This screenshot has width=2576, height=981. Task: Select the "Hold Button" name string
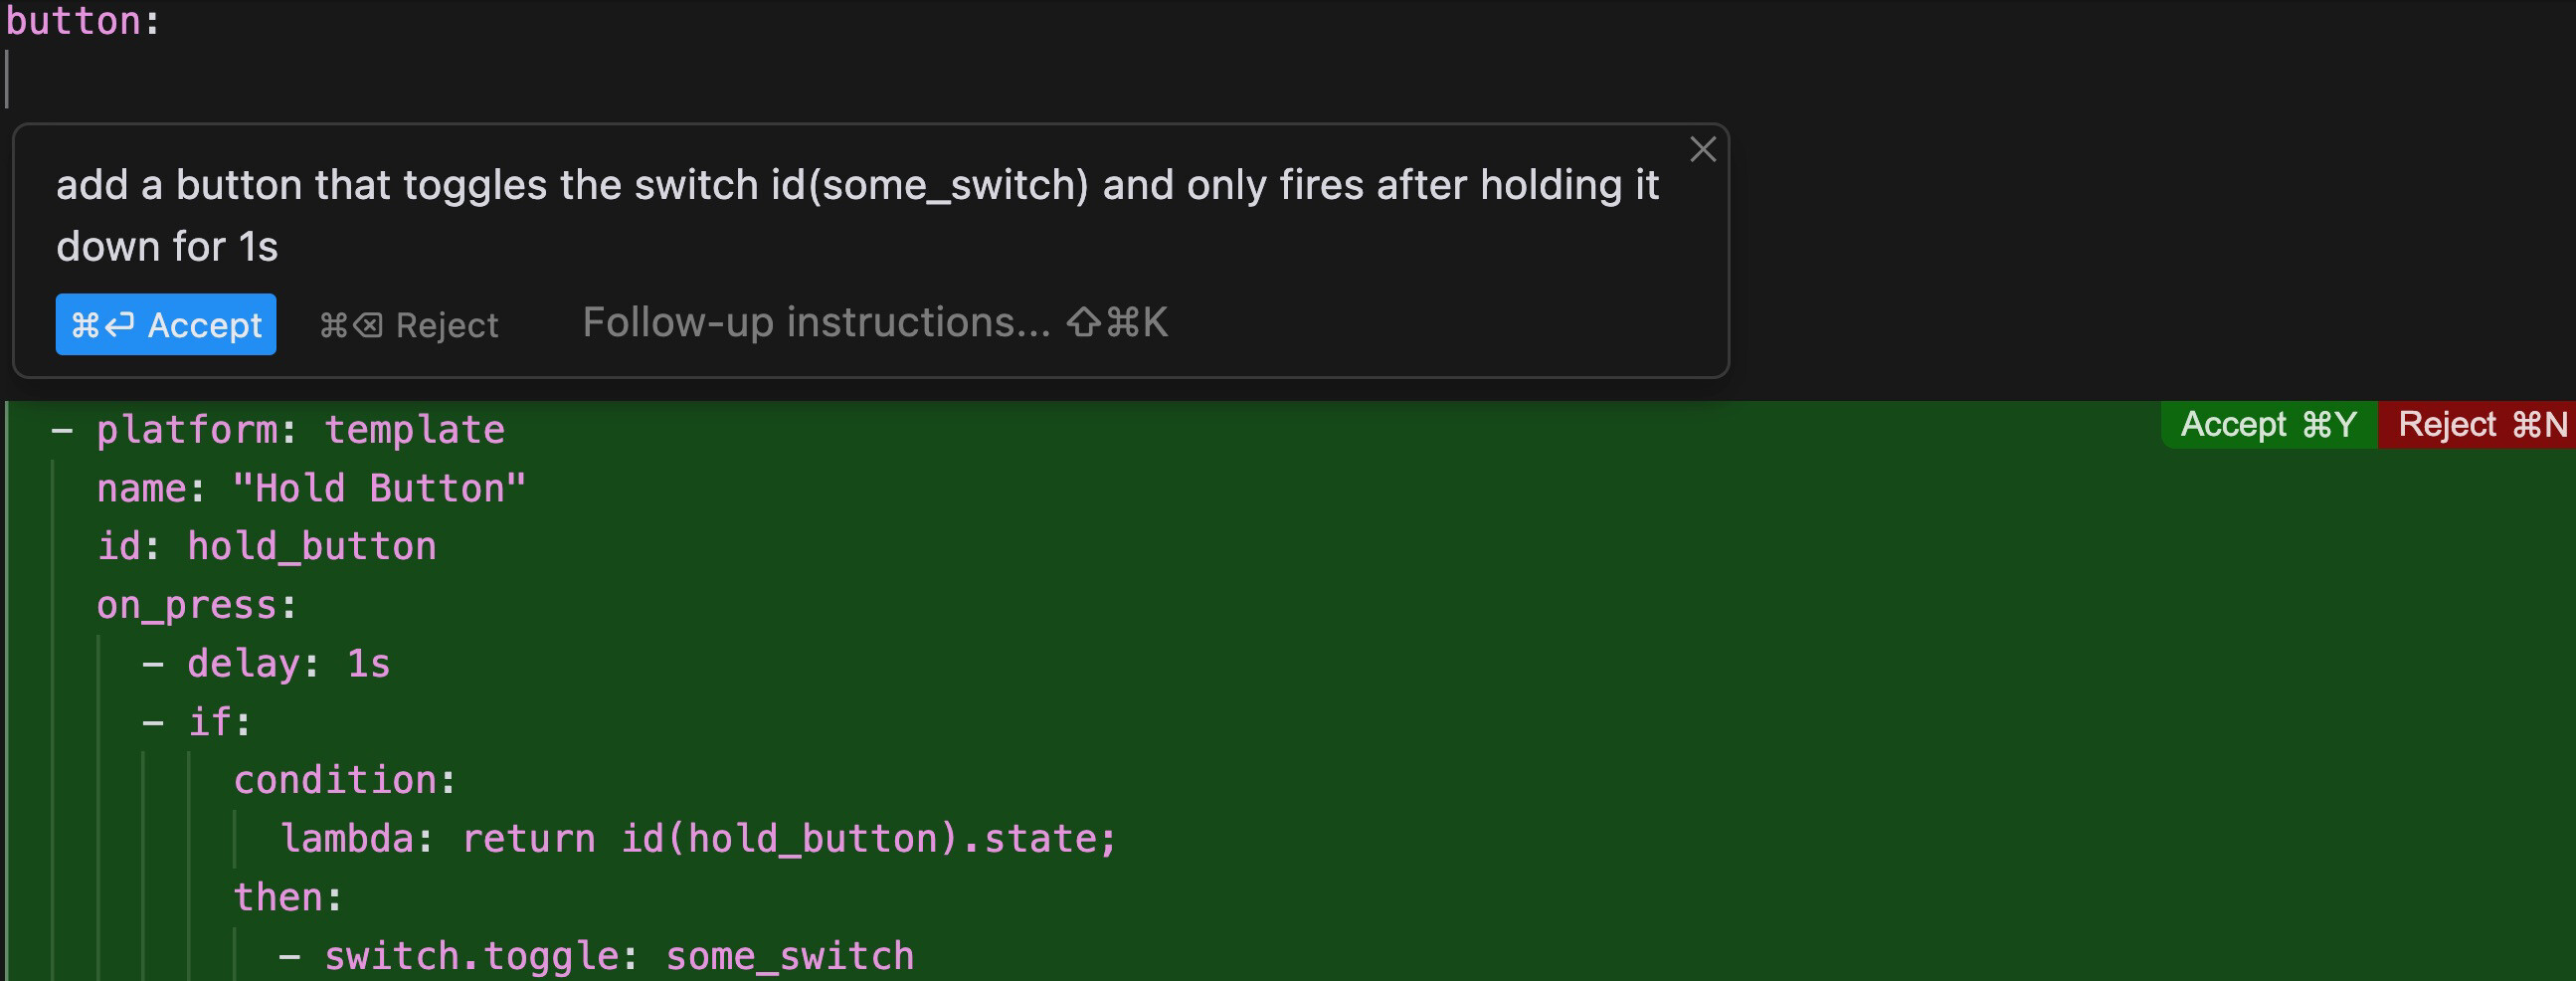[x=378, y=489]
